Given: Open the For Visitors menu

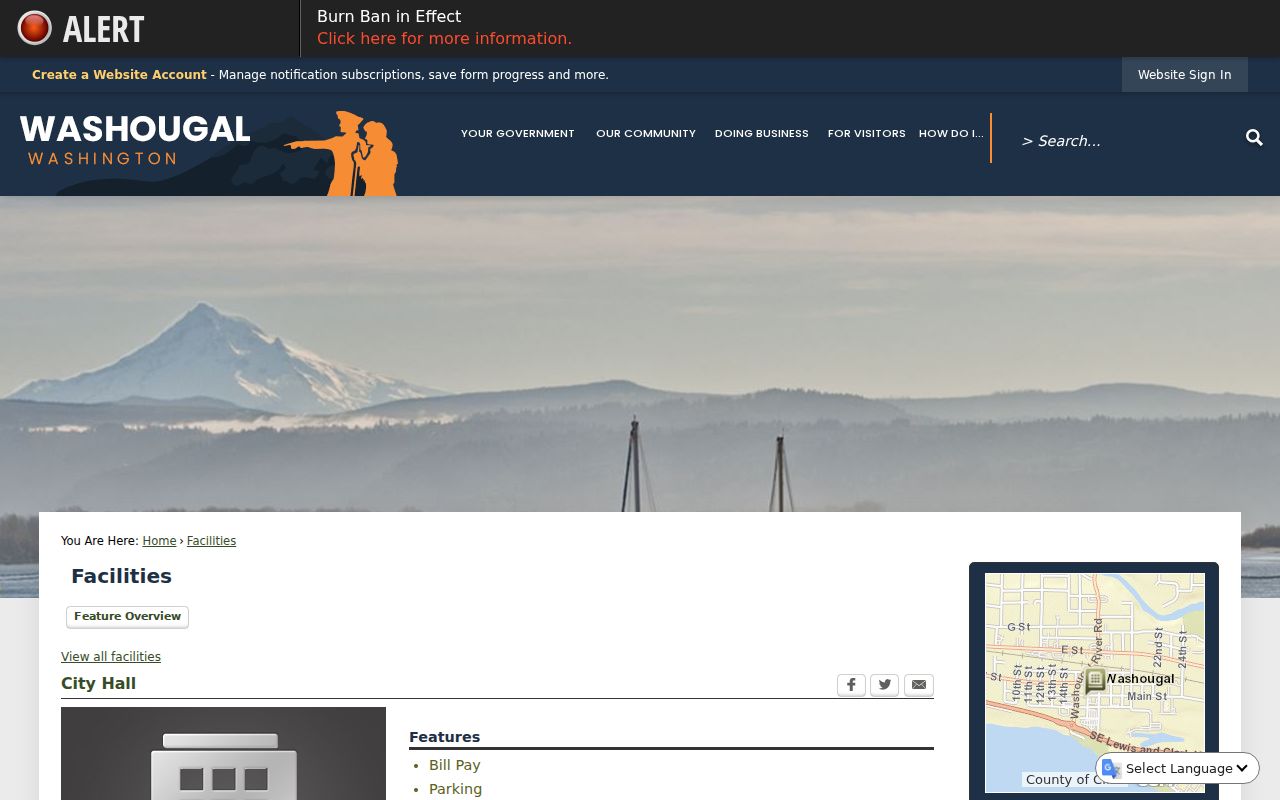Looking at the screenshot, I should tap(867, 133).
